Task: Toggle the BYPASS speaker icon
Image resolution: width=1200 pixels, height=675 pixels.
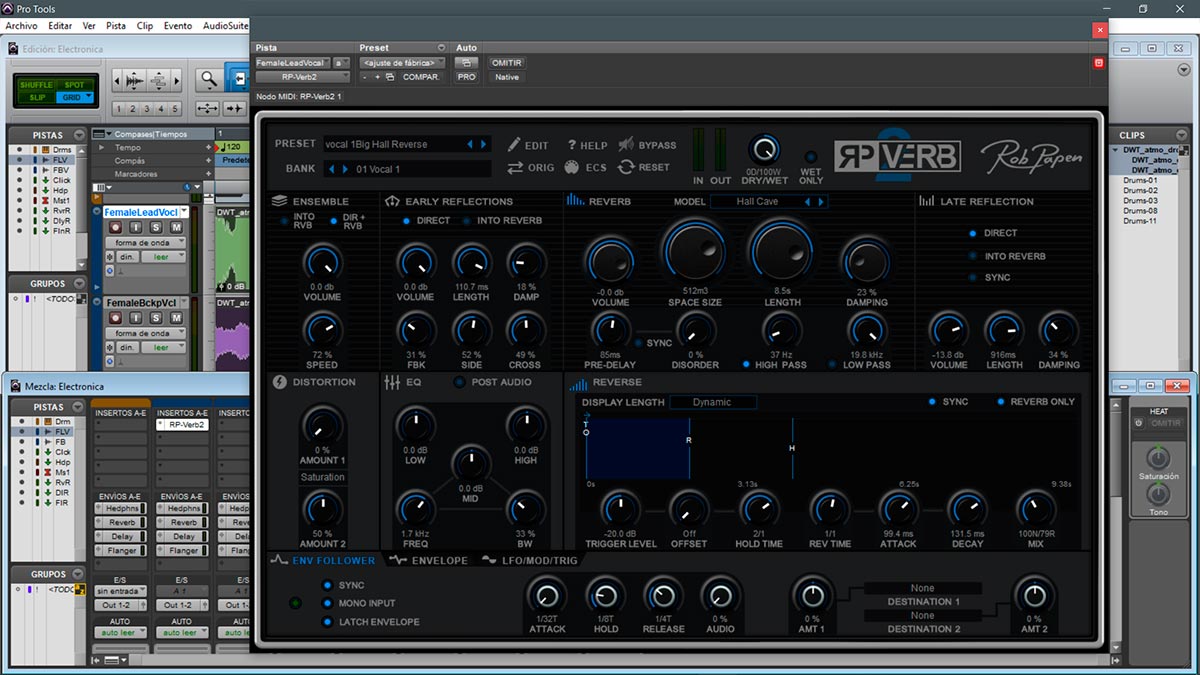Action: click(627, 145)
